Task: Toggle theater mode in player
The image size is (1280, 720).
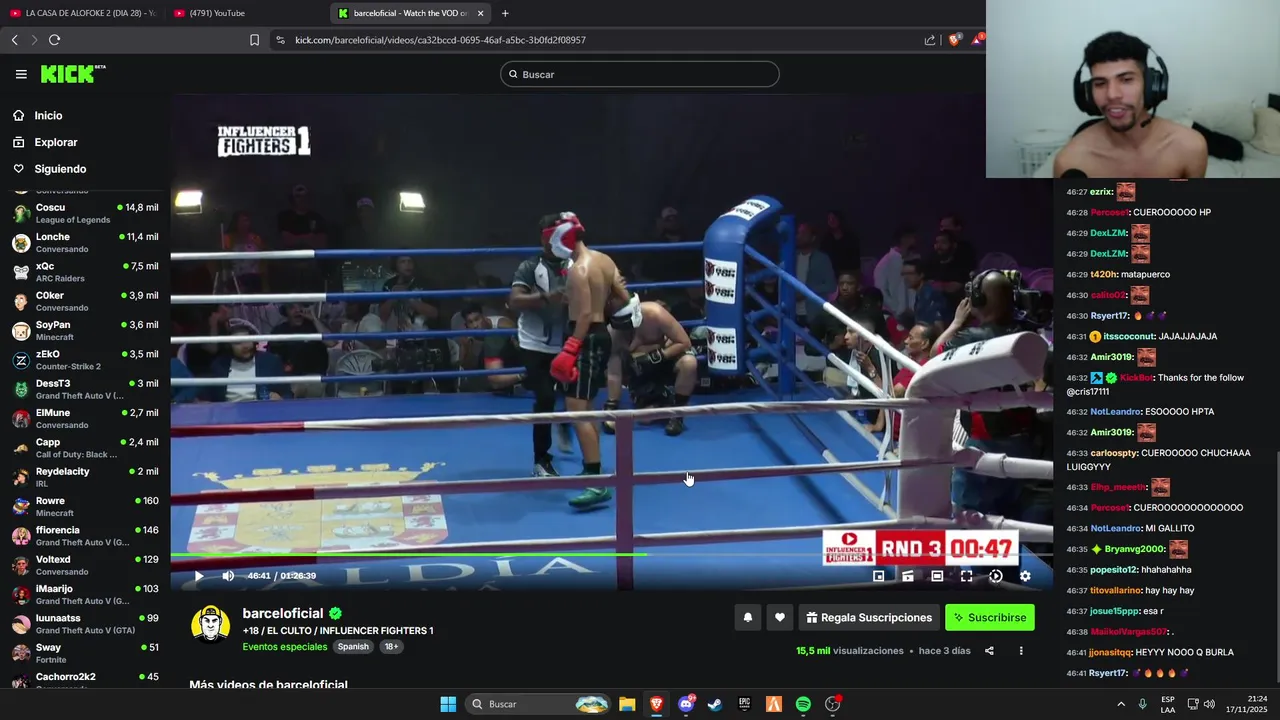Action: tap(937, 576)
